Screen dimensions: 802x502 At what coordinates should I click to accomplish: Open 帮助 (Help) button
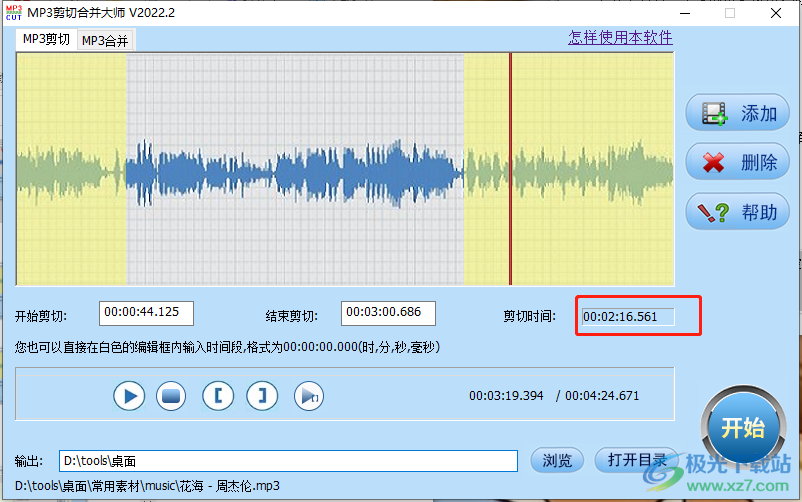(x=737, y=211)
